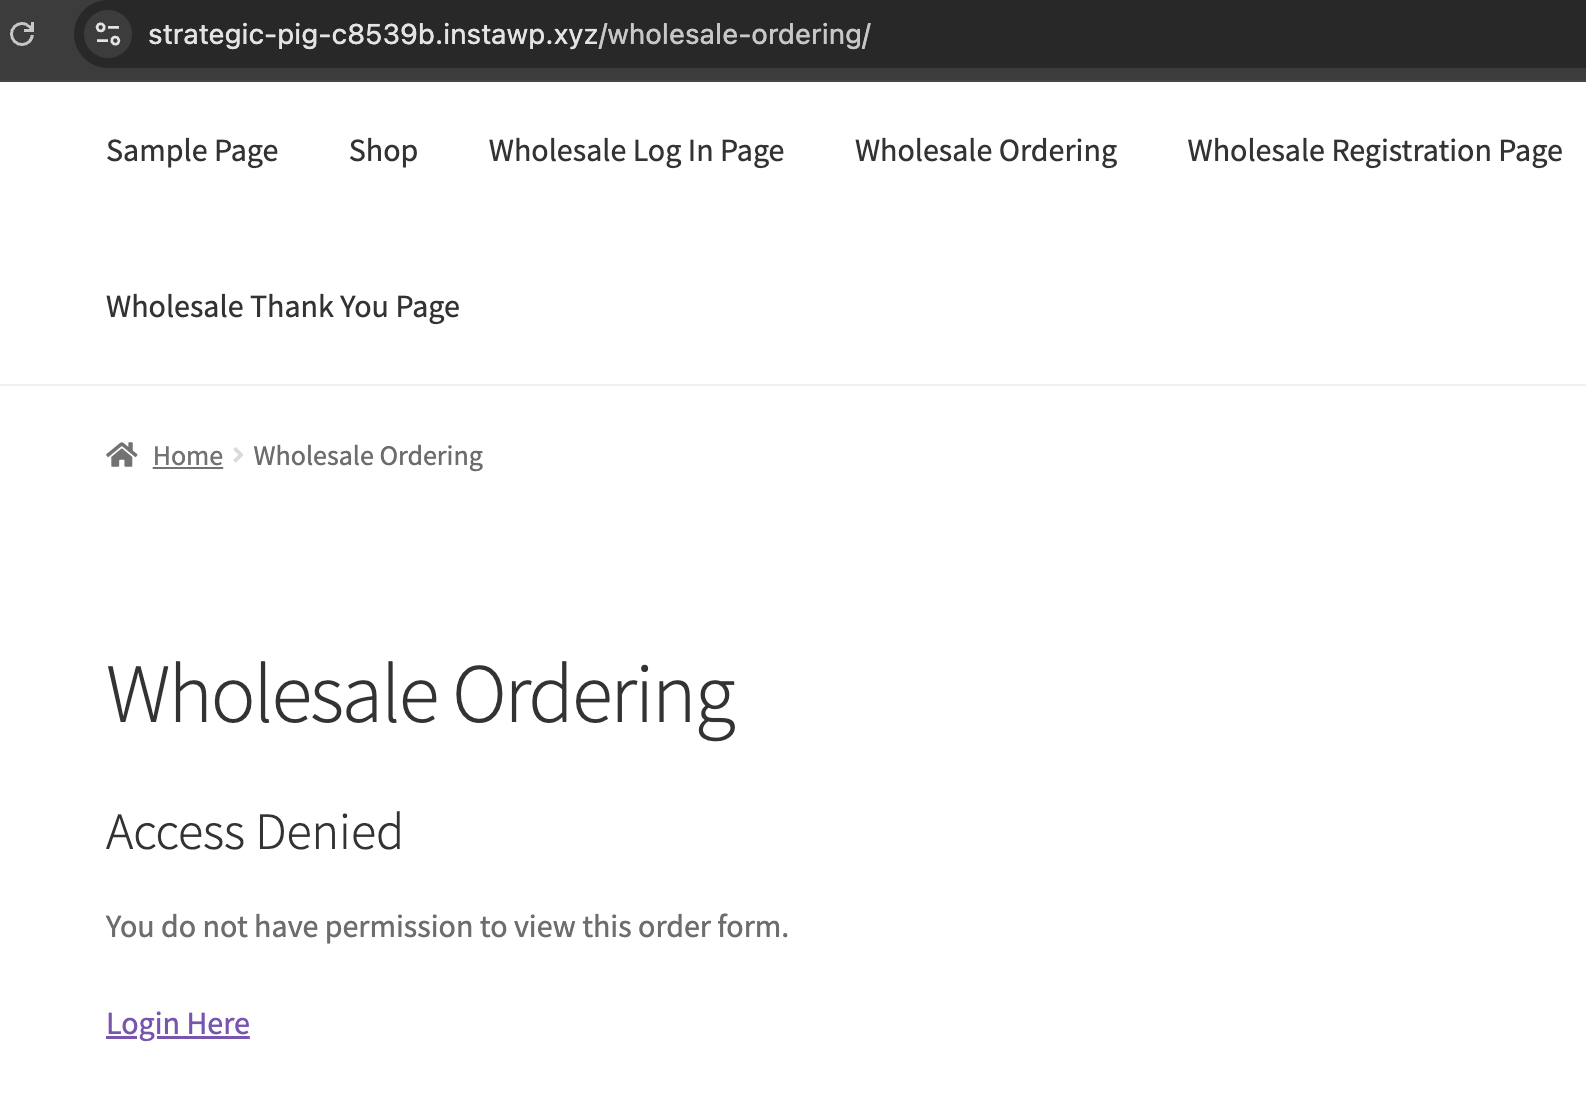
Task: Open the Wholesale Log In Page link
Action: tap(636, 151)
